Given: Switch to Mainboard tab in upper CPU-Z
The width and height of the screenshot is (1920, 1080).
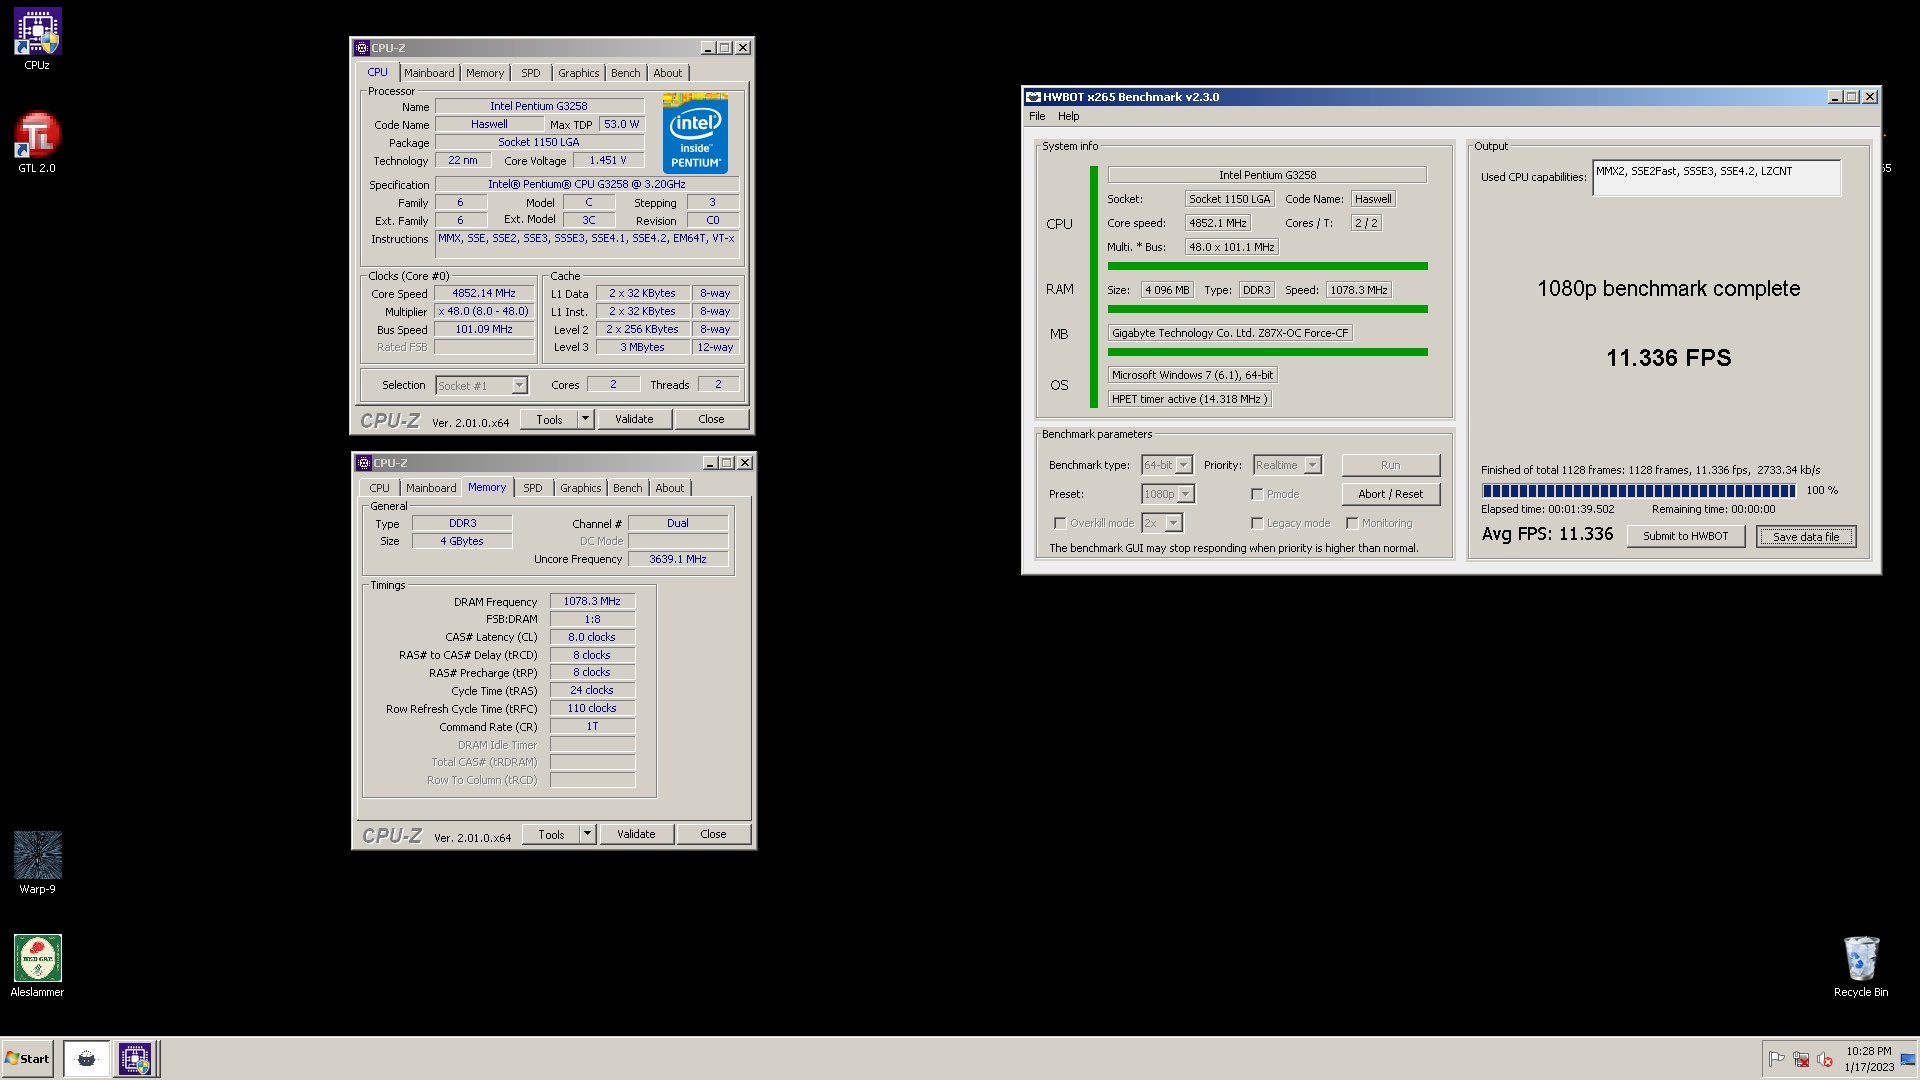Looking at the screenshot, I should tap(429, 73).
